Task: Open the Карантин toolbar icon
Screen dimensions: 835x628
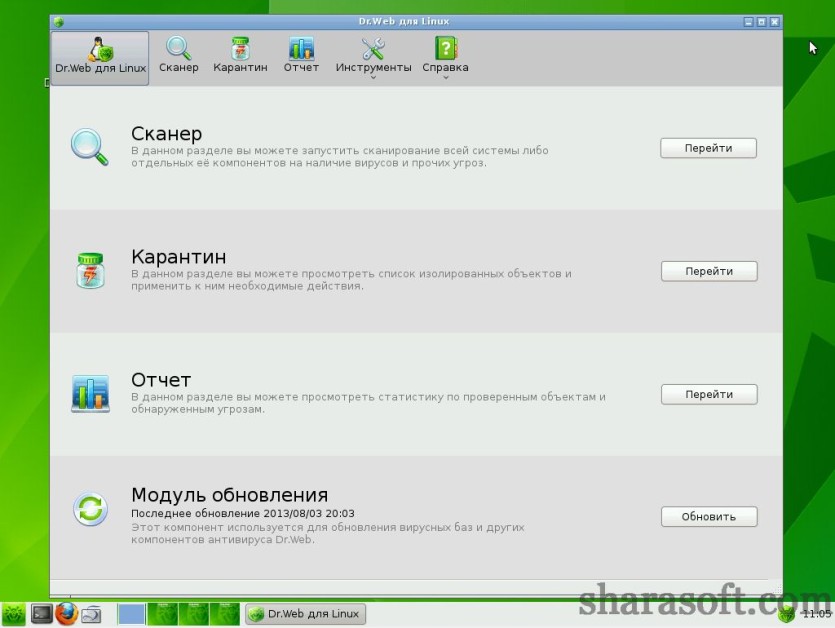Action: click(x=240, y=55)
